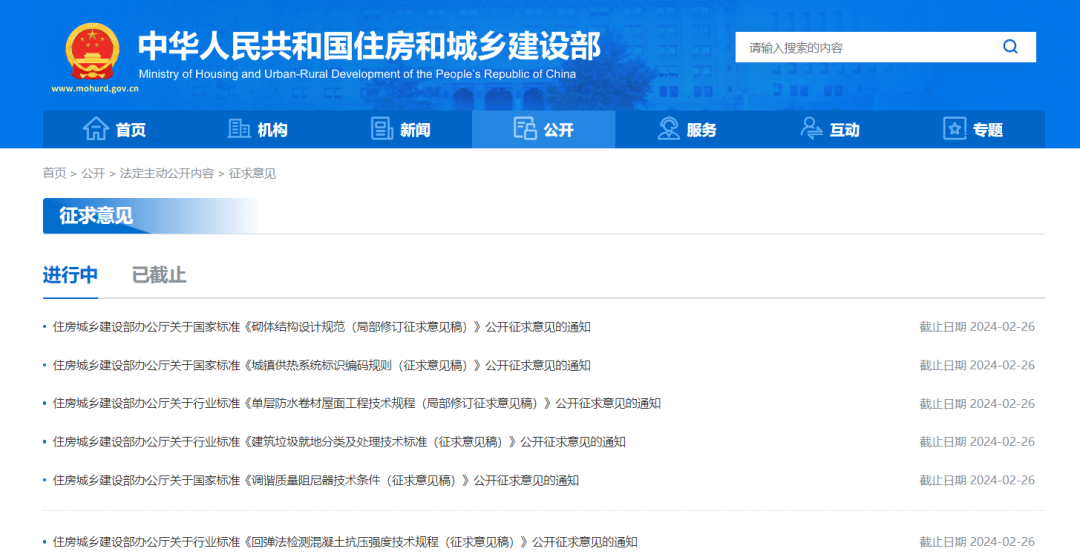The width and height of the screenshot is (1080, 560).
Task: Click the magnifier search icon
Action: [x=1010, y=47]
